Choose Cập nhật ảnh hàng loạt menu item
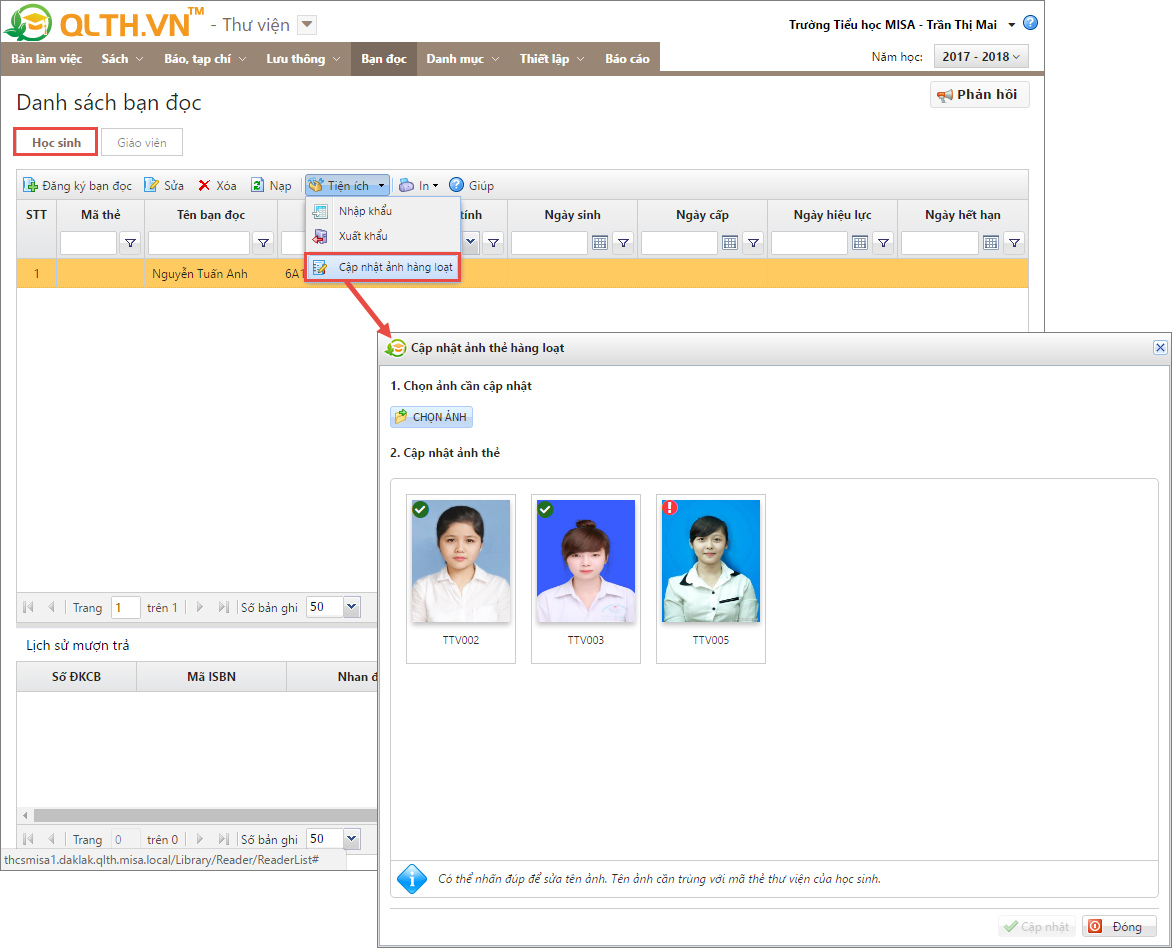The image size is (1174, 950). point(394,267)
